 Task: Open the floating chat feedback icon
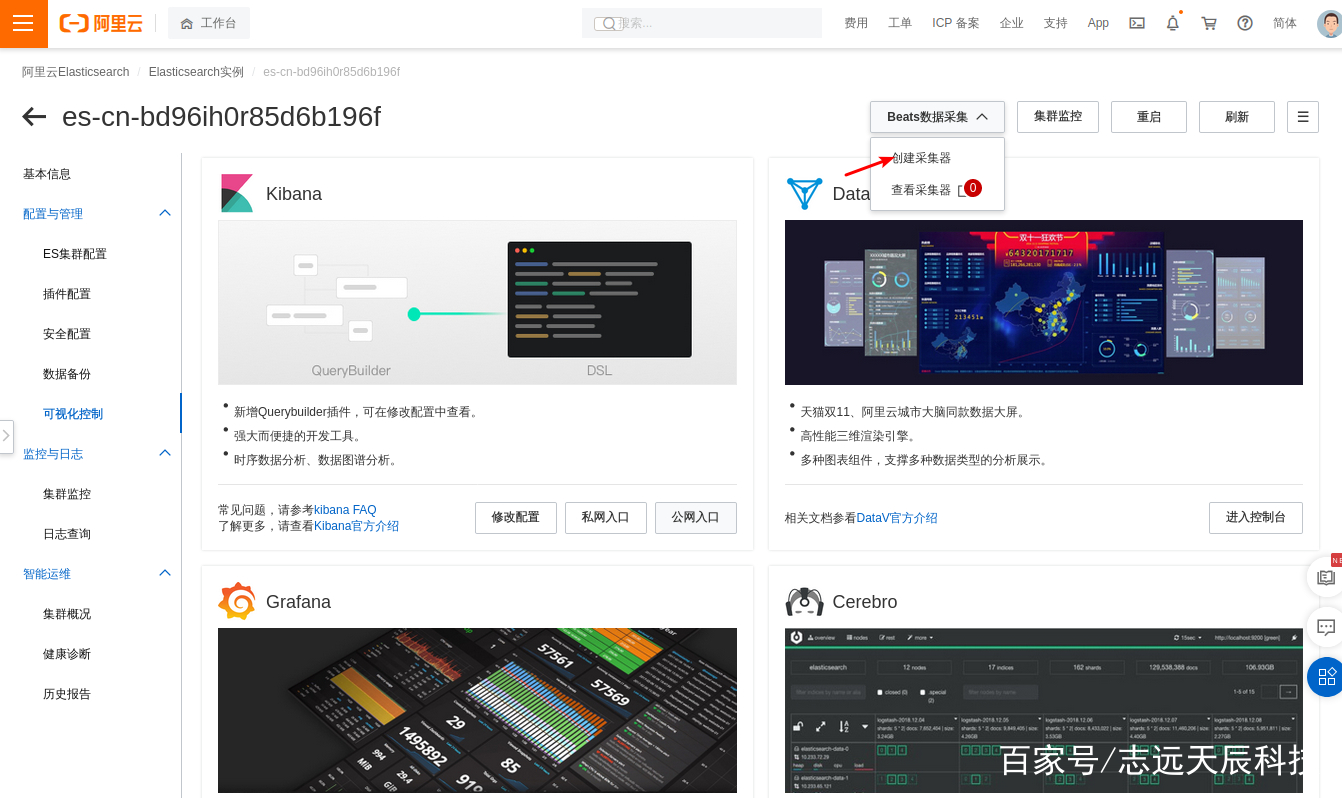pyautogui.click(x=1326, y=627)
